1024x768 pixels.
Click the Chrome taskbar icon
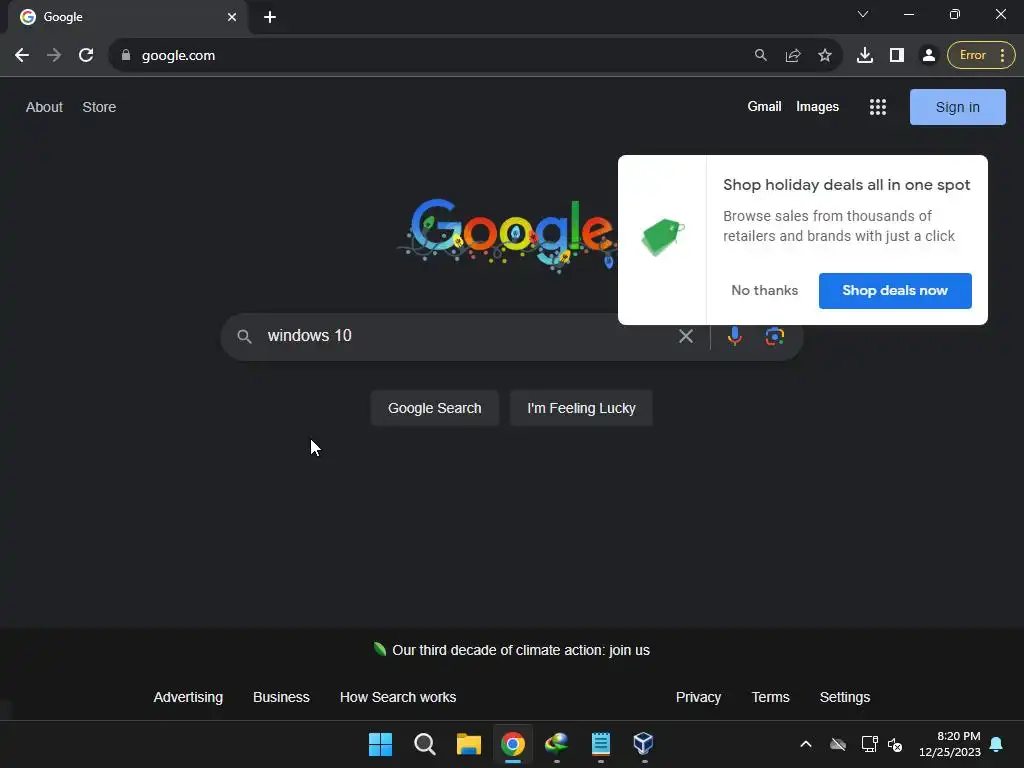coord(513,744)
